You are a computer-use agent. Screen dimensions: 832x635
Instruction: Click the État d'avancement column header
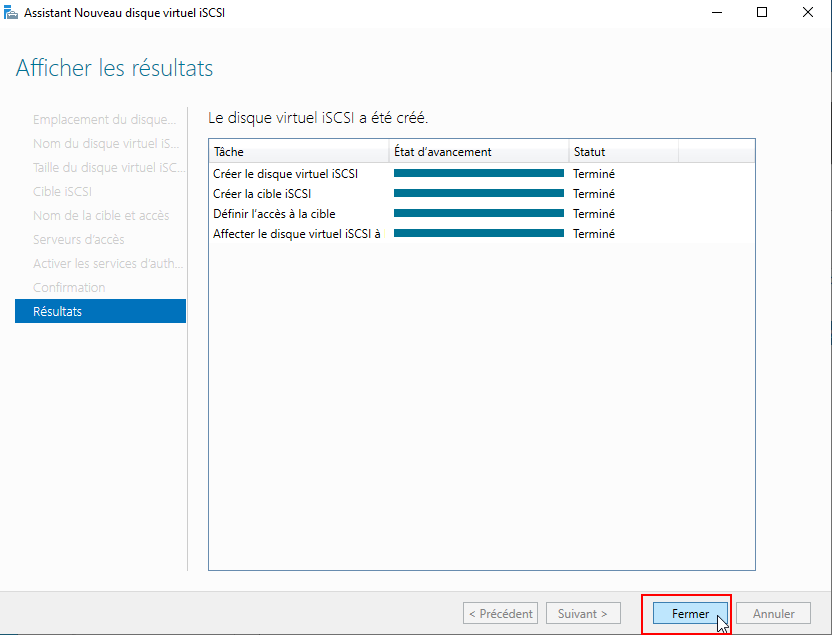(x=478, y=152)
